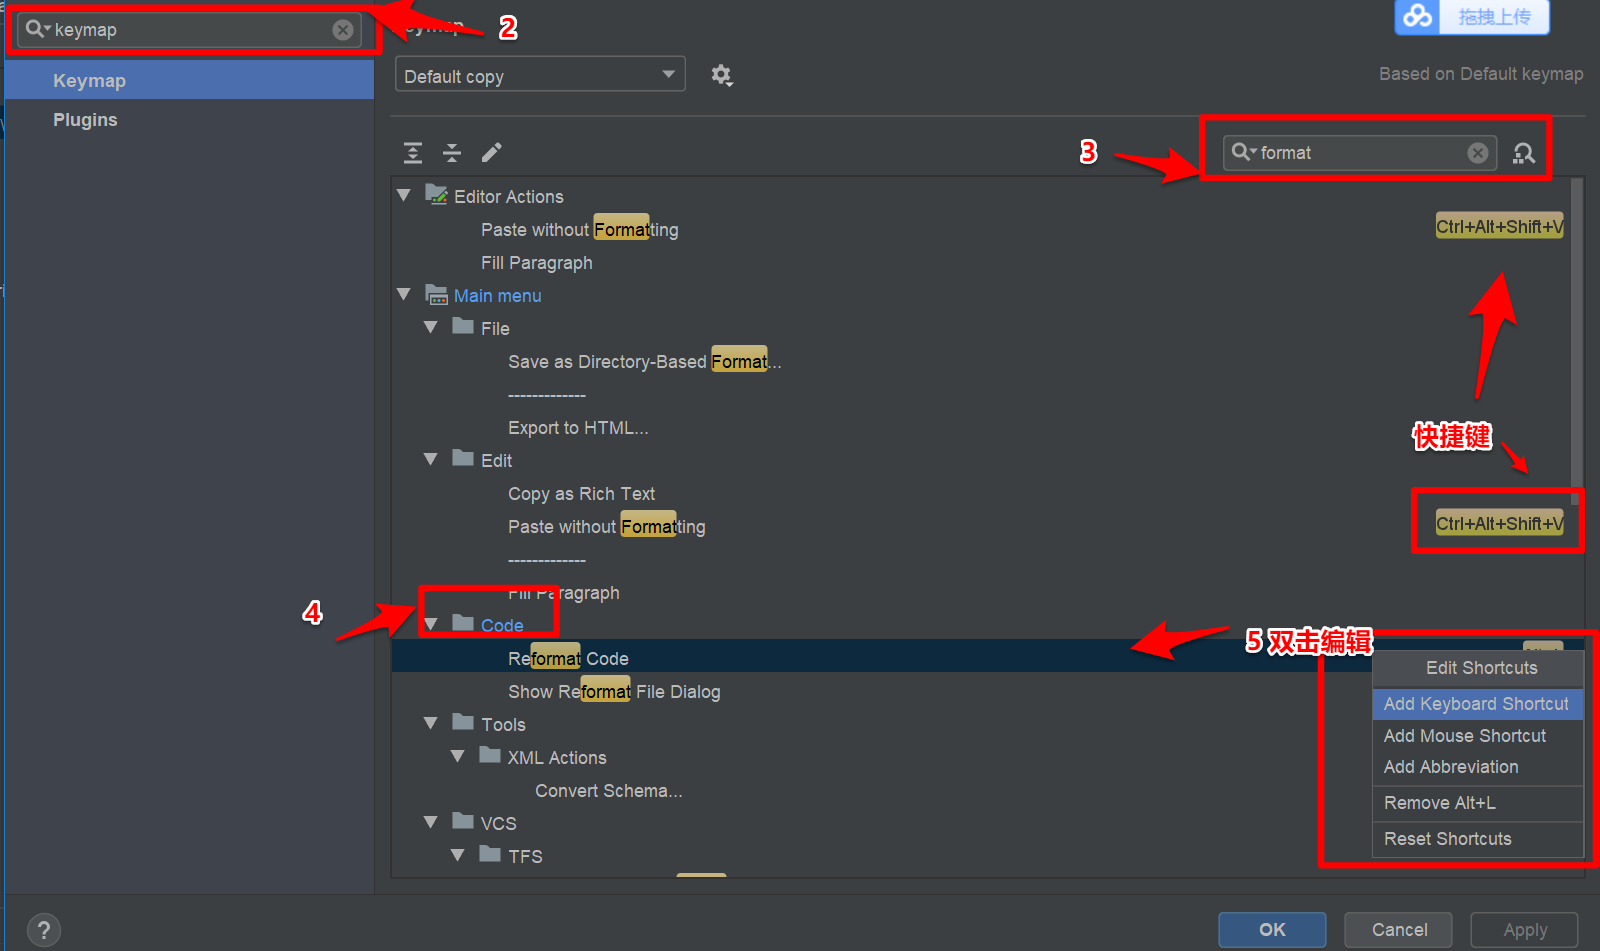Click the Expand All toolbar icon

click(x=413, y=153)
